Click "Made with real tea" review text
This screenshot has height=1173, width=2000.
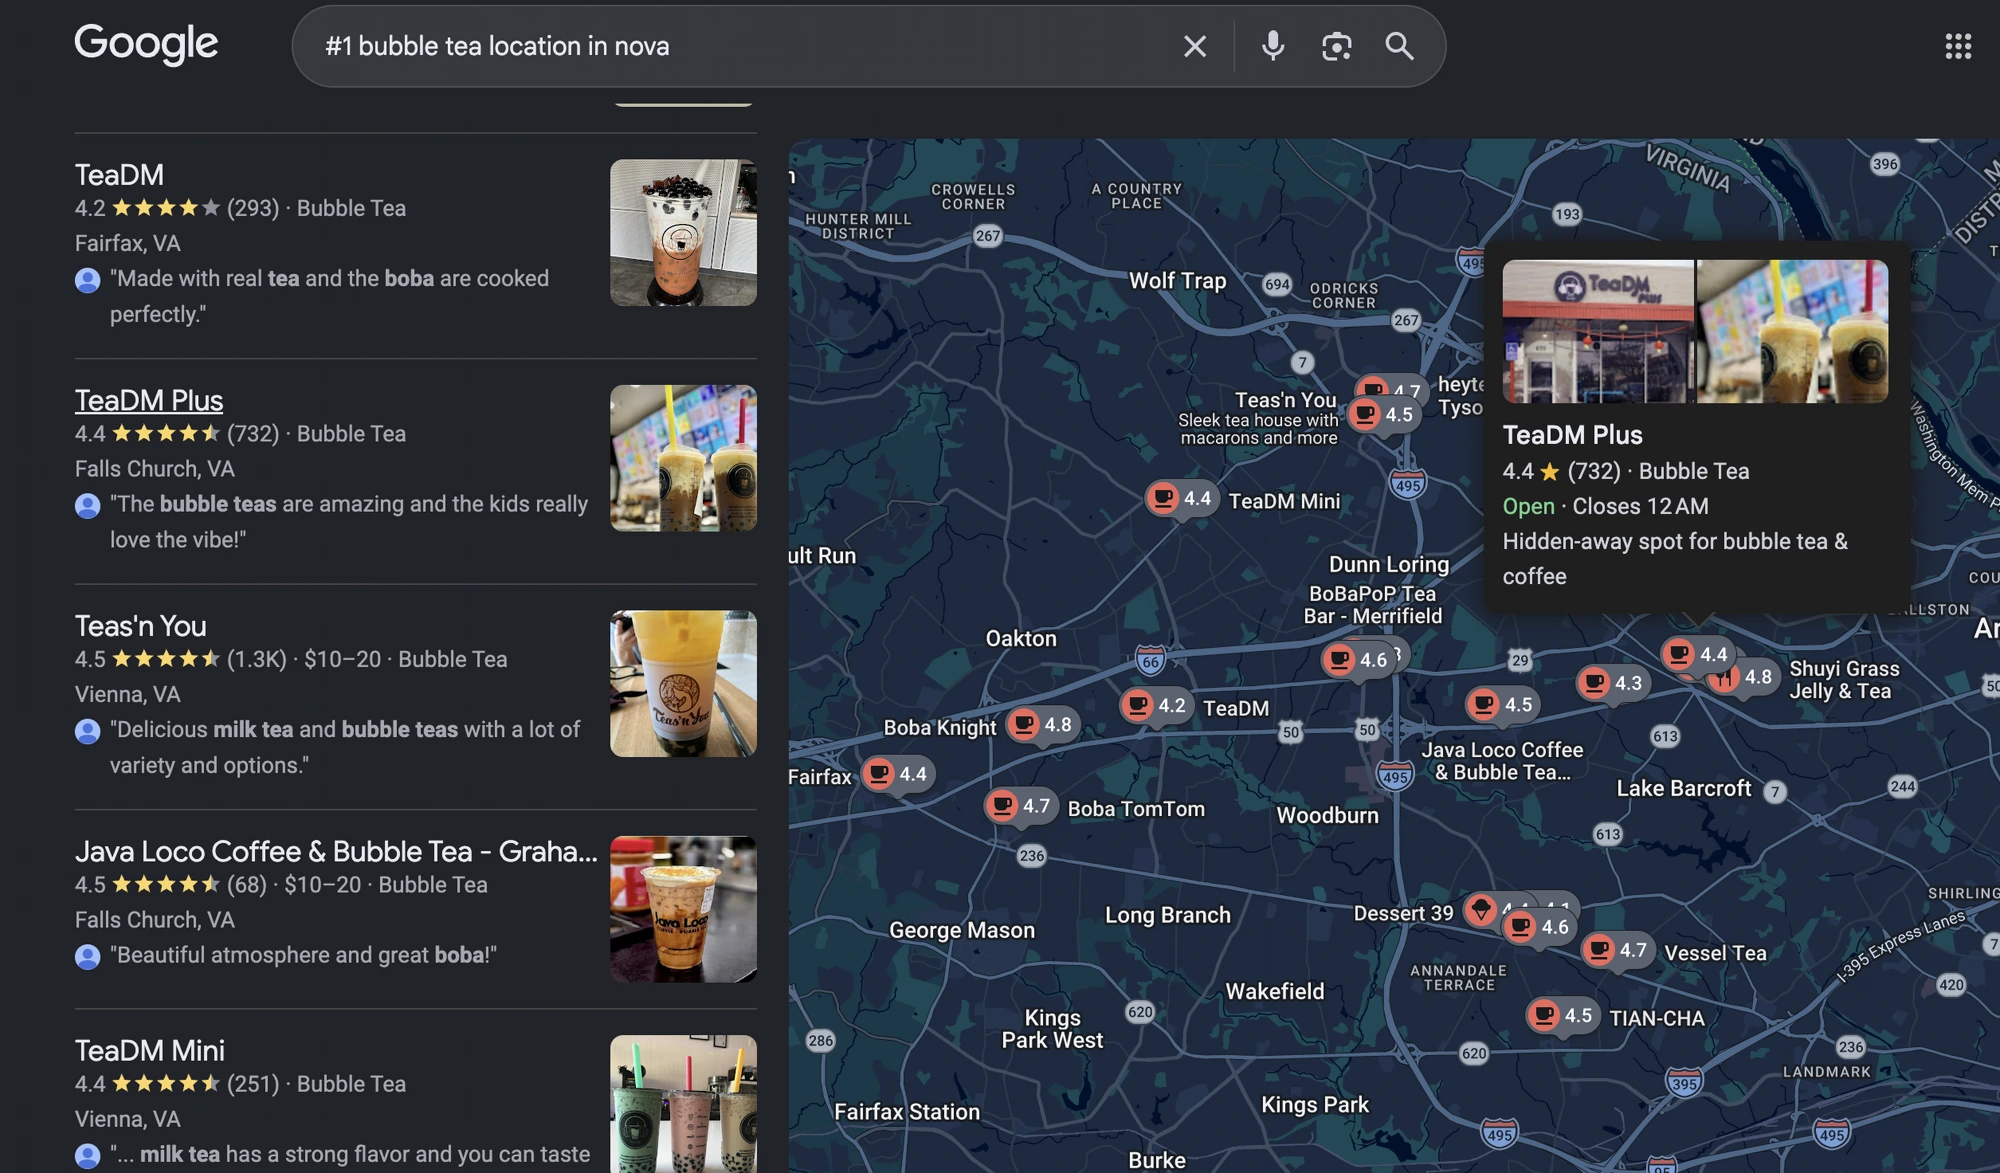[x=329, y=296]
